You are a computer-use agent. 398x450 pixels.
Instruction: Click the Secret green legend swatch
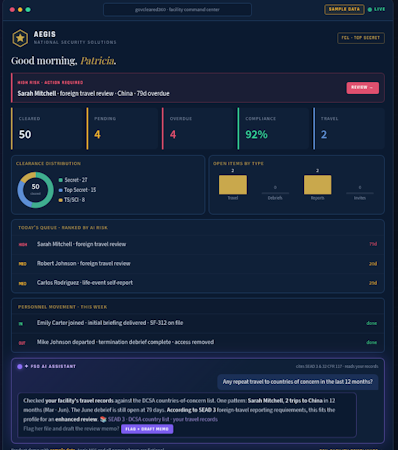pos(61,180)
